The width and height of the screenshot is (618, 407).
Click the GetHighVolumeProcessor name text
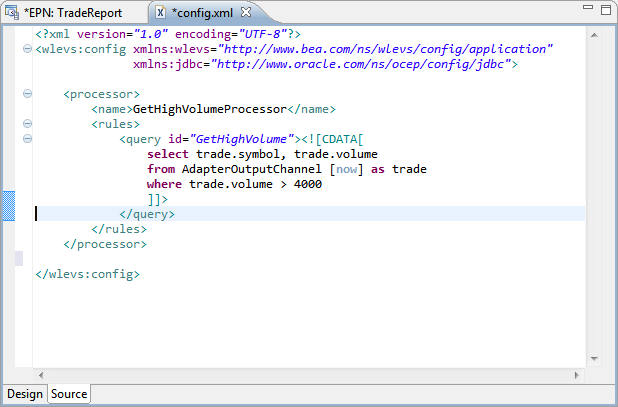pyautogui.click(x=210, y=109)
